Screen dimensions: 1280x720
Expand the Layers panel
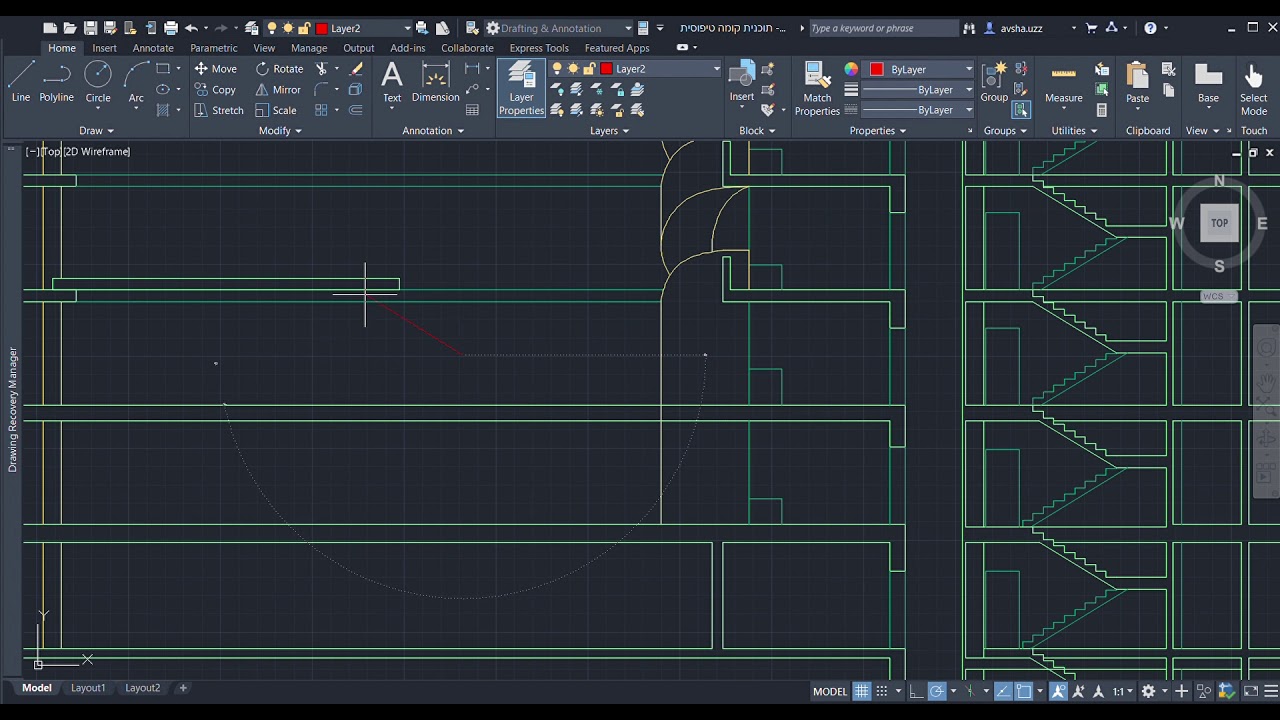point(609,131)
